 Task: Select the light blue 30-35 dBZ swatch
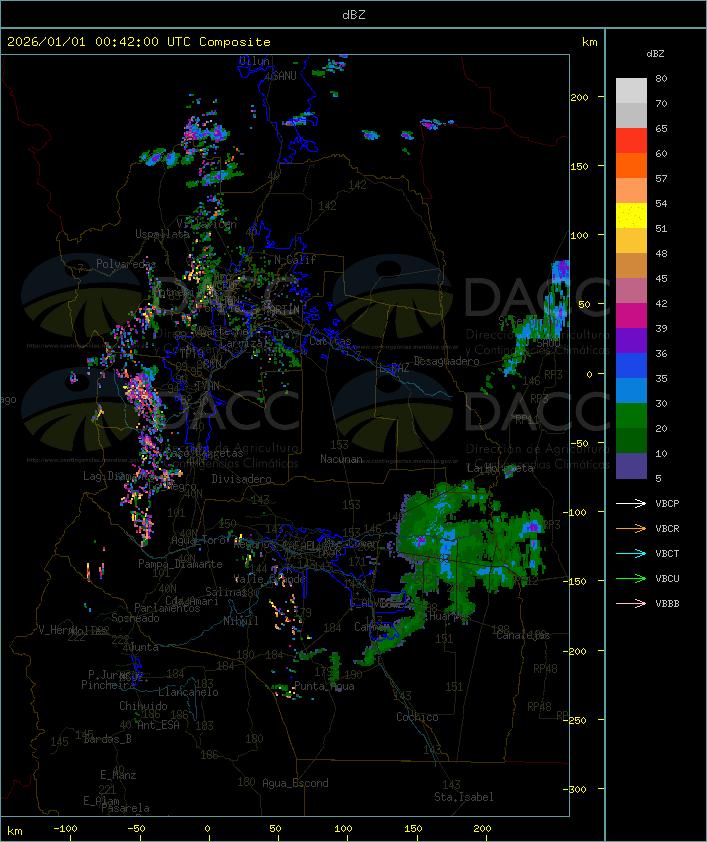tap(631, 390)
